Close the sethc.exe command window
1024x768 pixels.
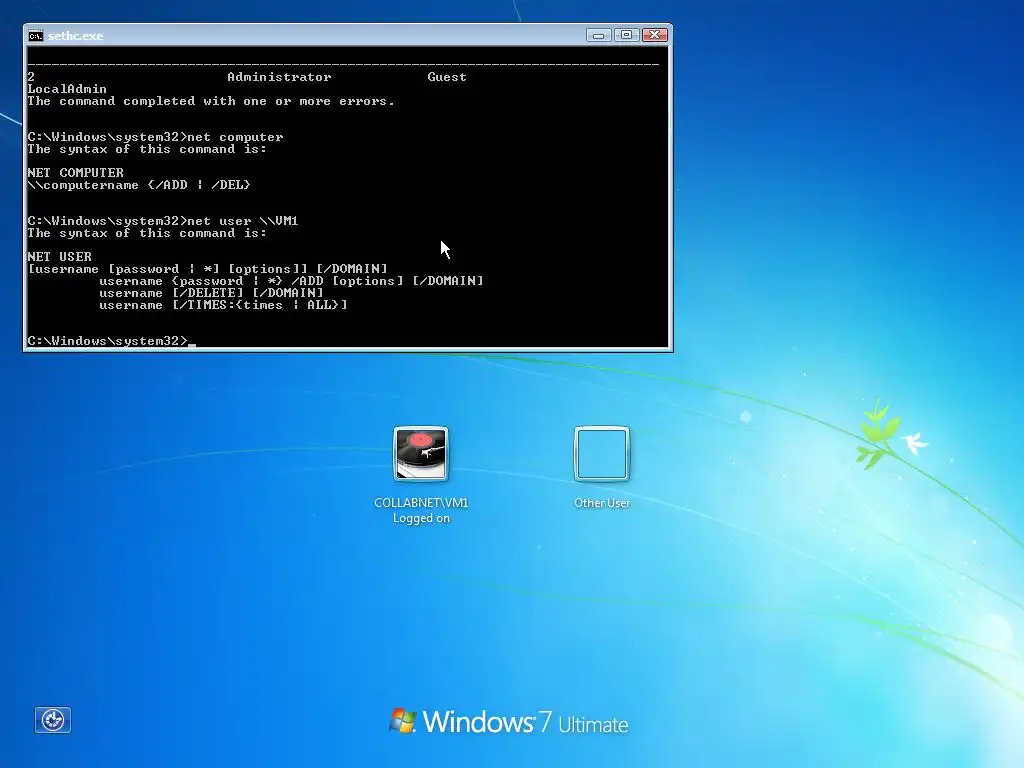click(x=655, y=35)
